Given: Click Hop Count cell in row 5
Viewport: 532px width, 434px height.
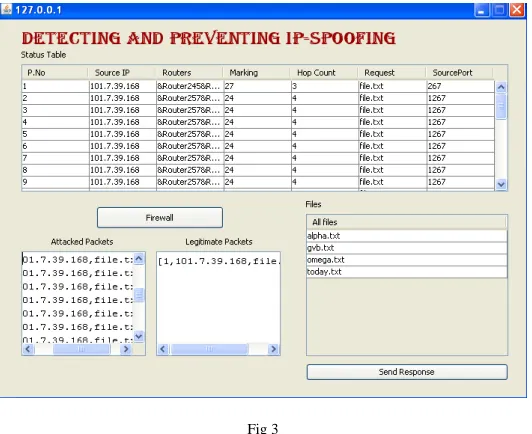Looking at the screenshot, I should pos(325,134).
